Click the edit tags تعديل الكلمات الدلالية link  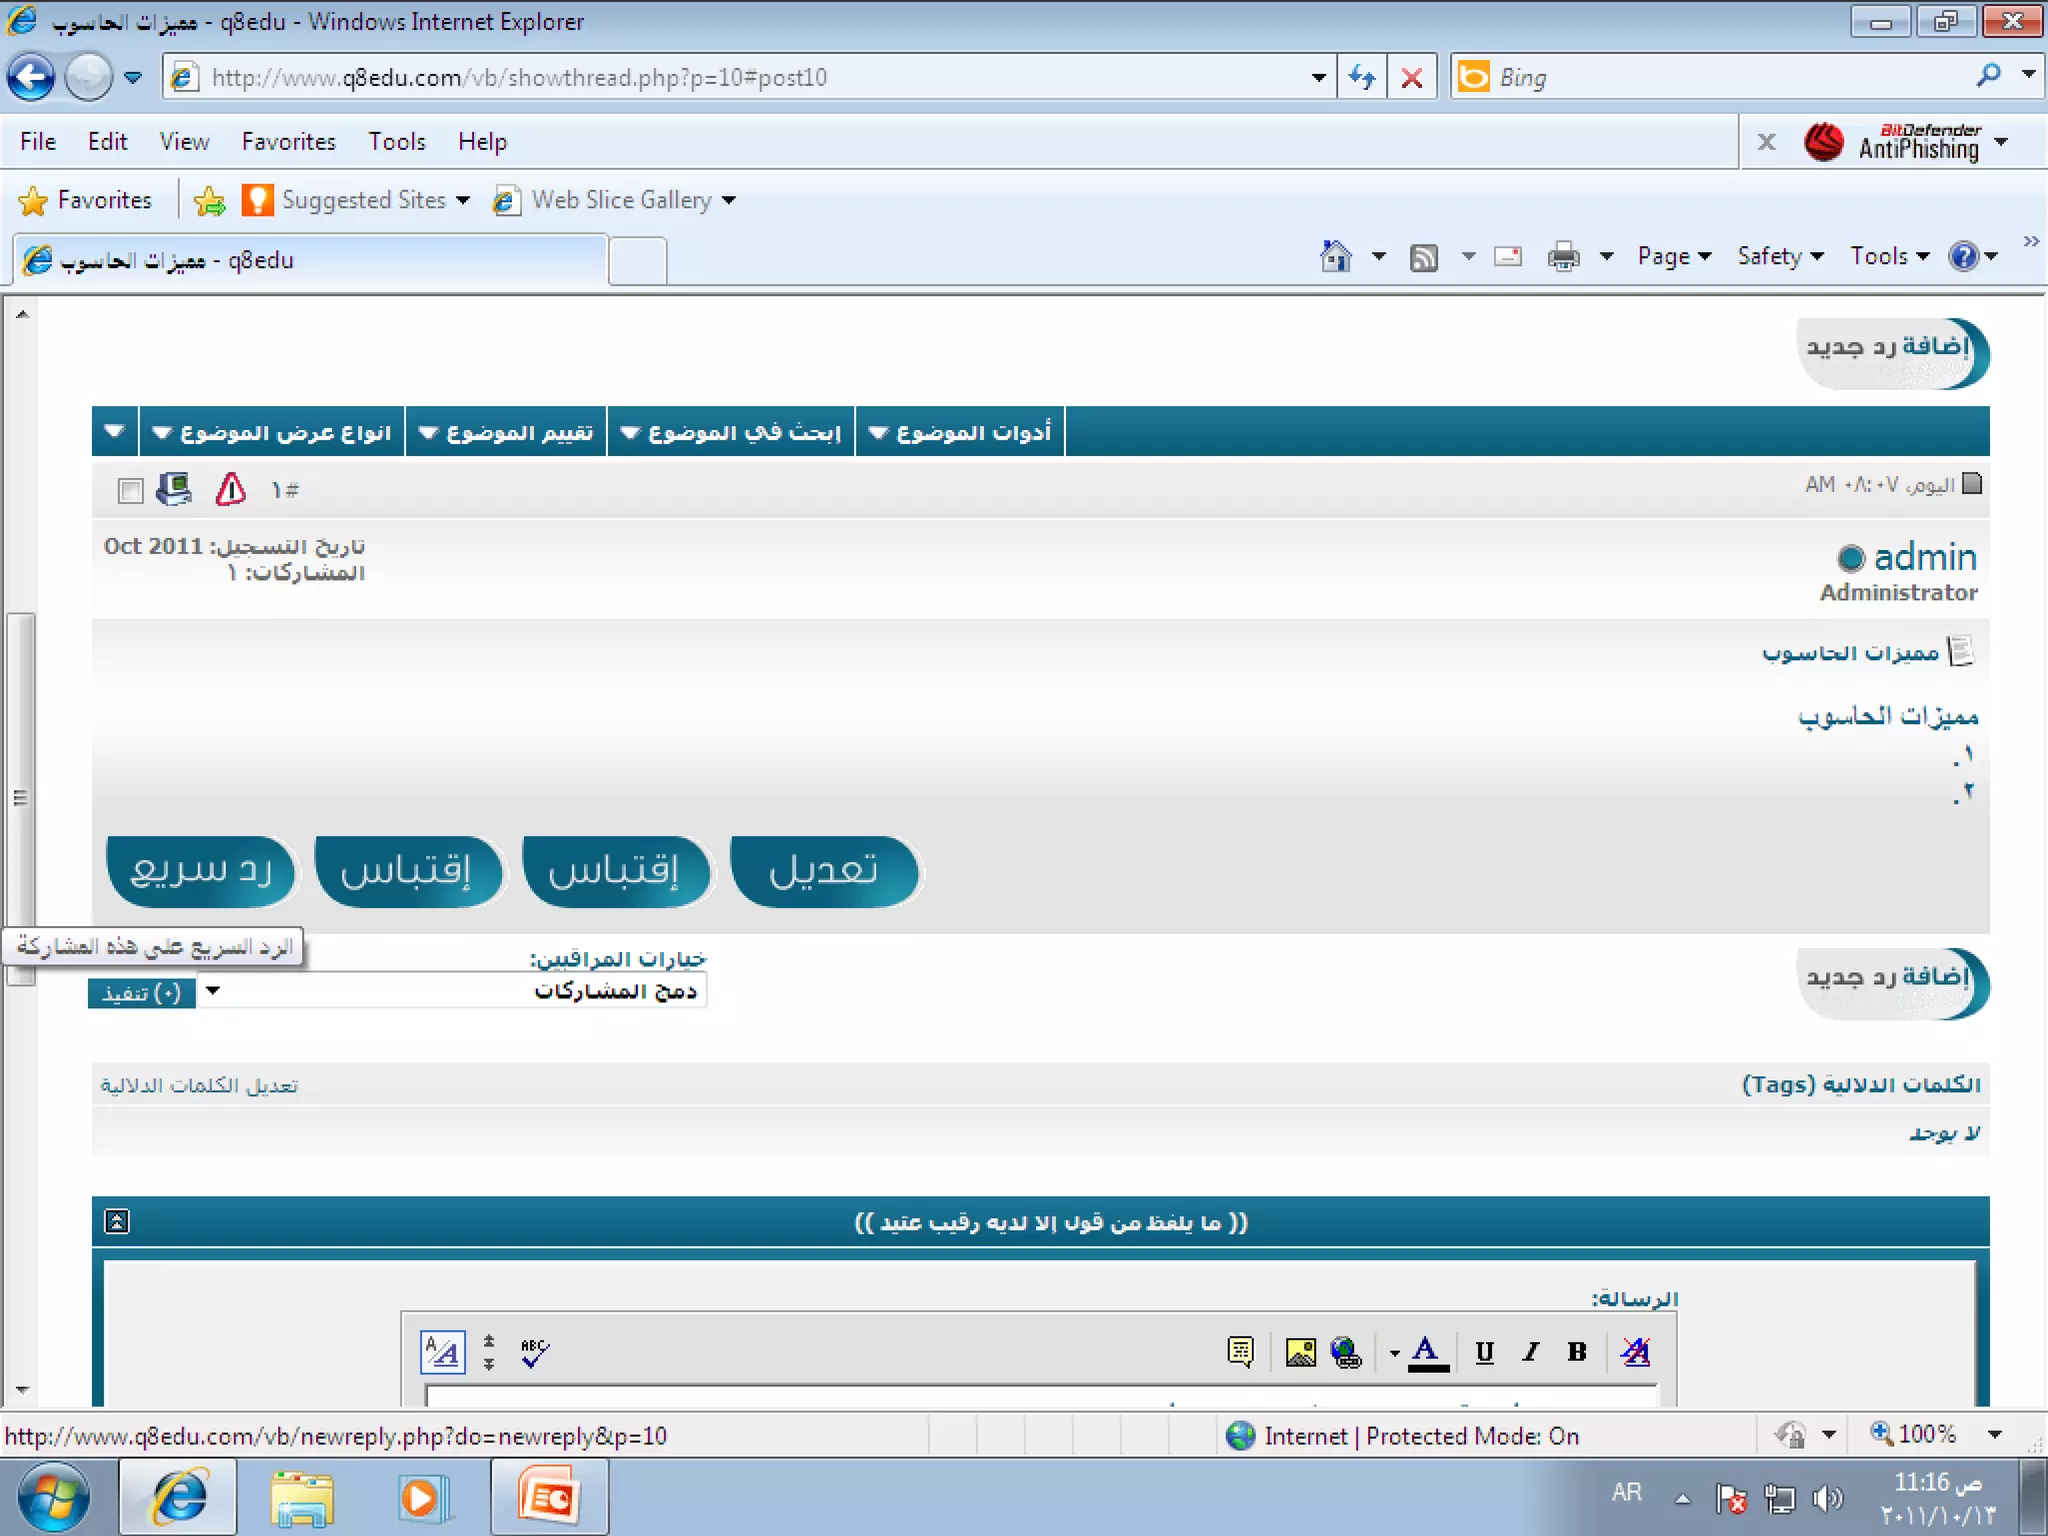[199, 1085]
